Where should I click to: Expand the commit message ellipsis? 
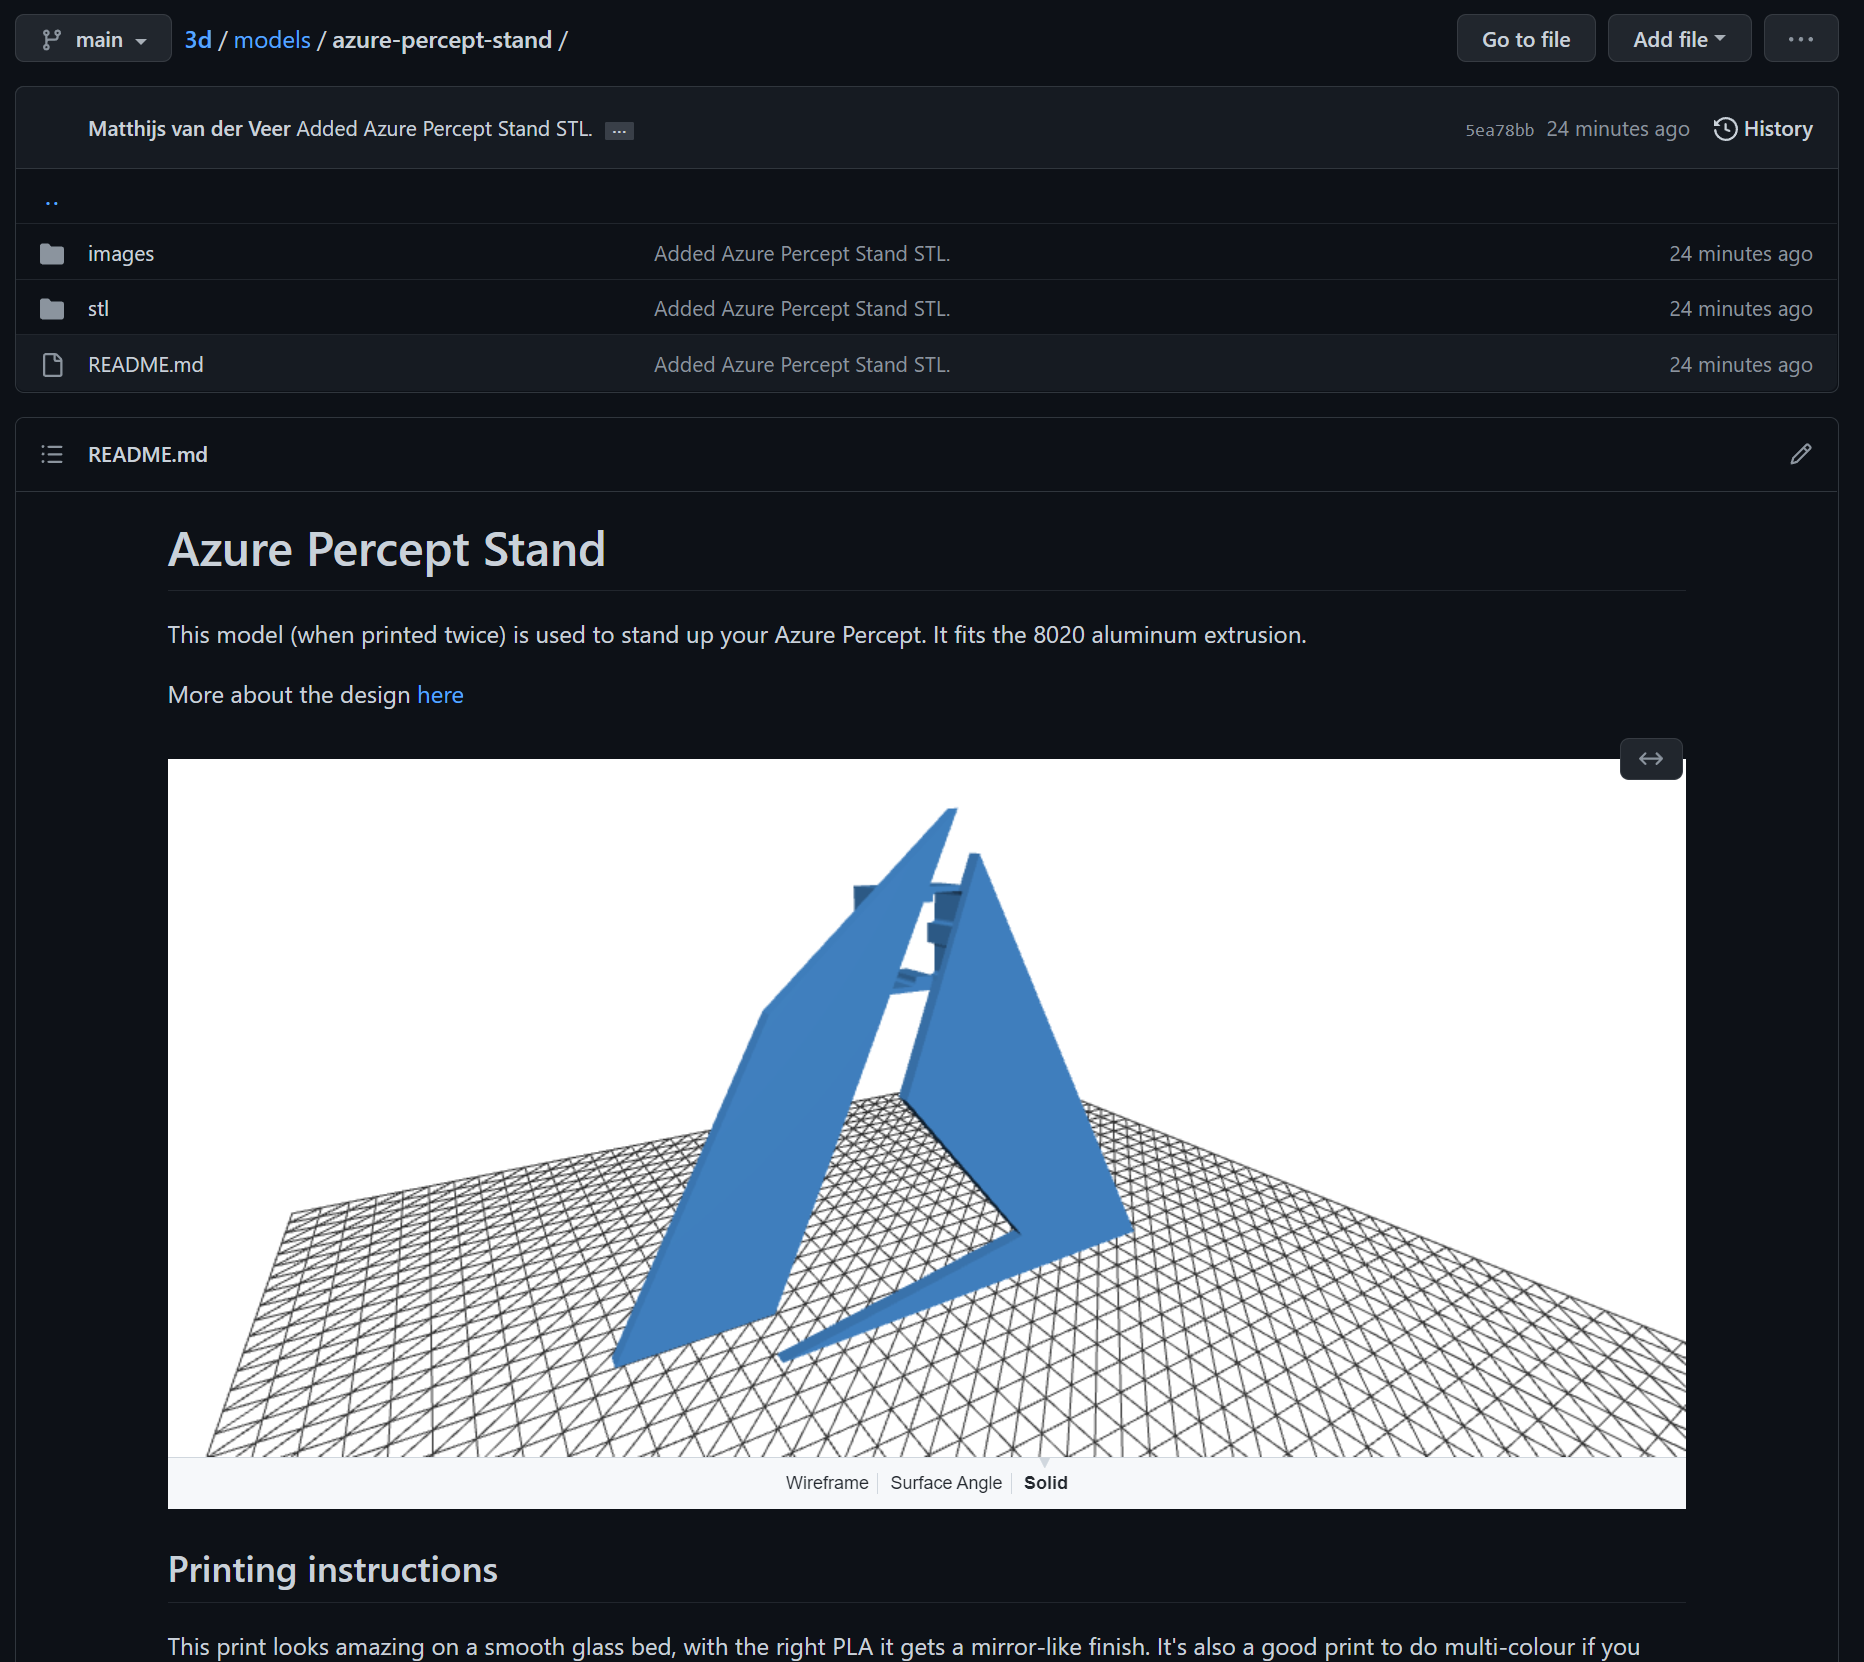(620, 130)
